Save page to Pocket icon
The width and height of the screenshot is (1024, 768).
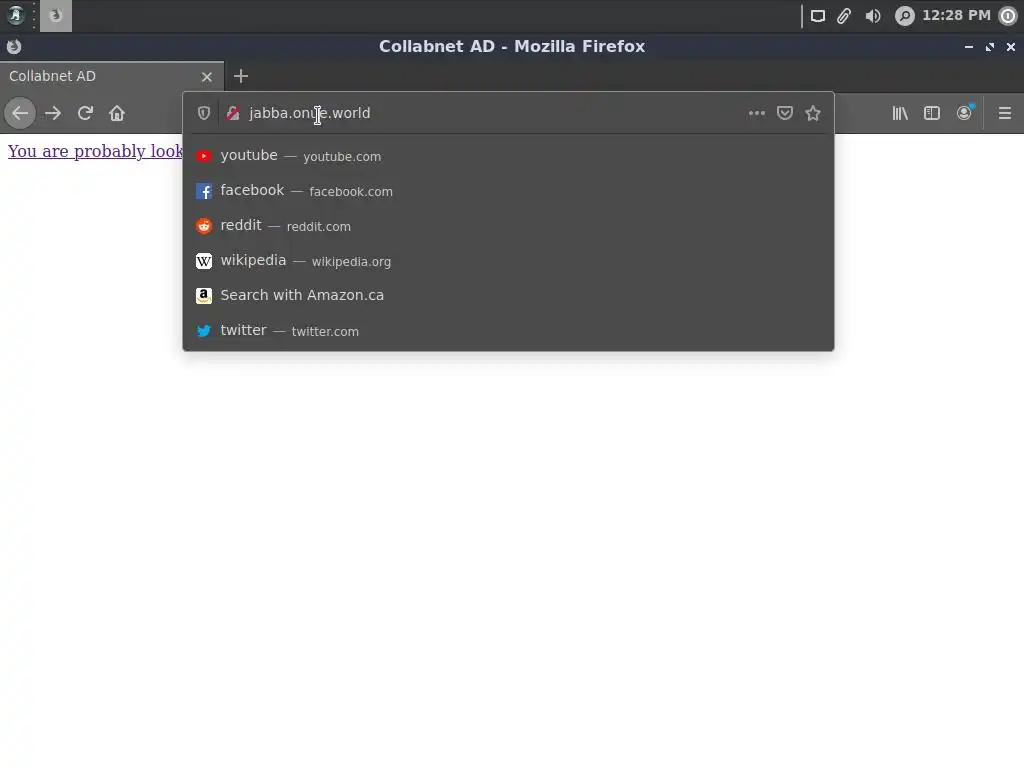[x=785, y=113]
